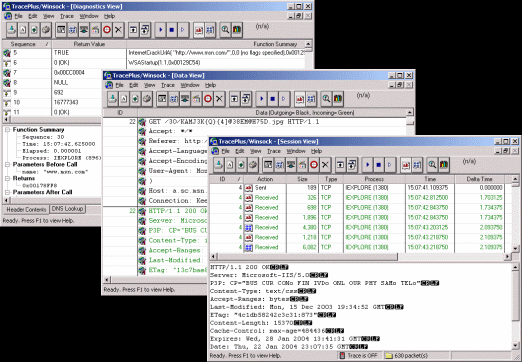Click the red circle icon in Session View toolbar
This screenshot has width=522, height=362.
314,165
